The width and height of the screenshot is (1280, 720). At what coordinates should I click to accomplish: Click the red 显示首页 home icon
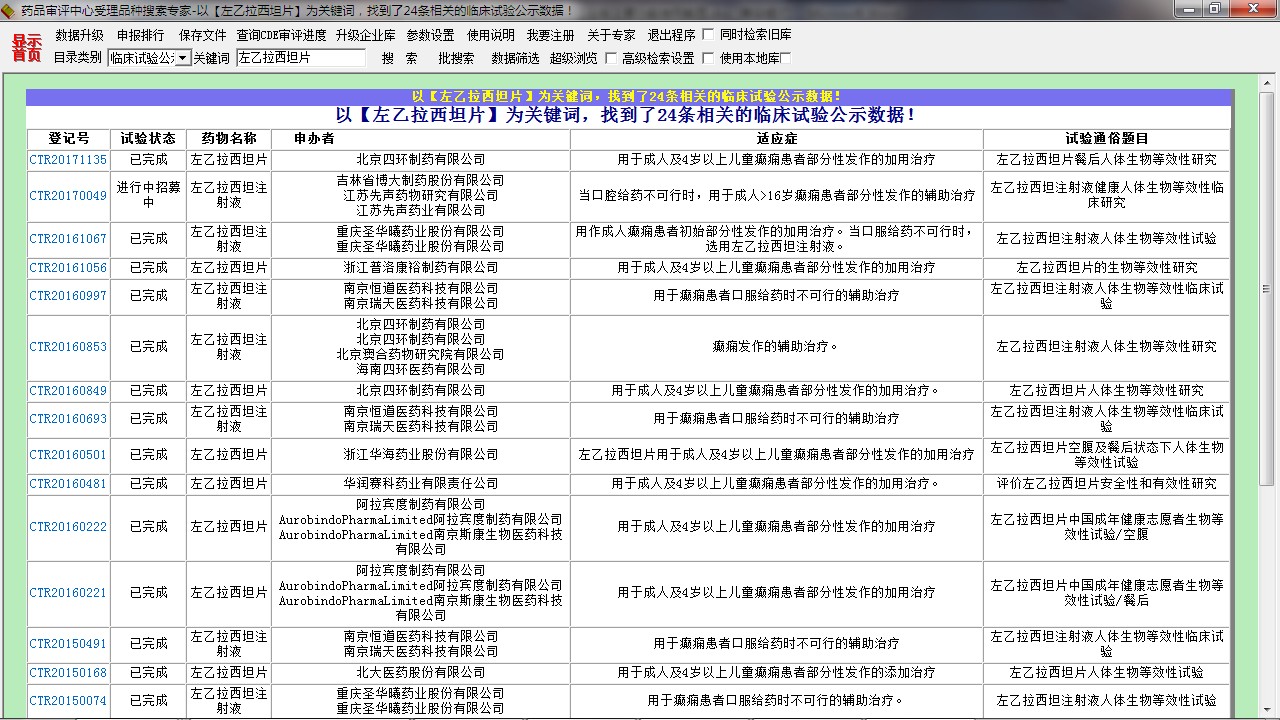27,48
